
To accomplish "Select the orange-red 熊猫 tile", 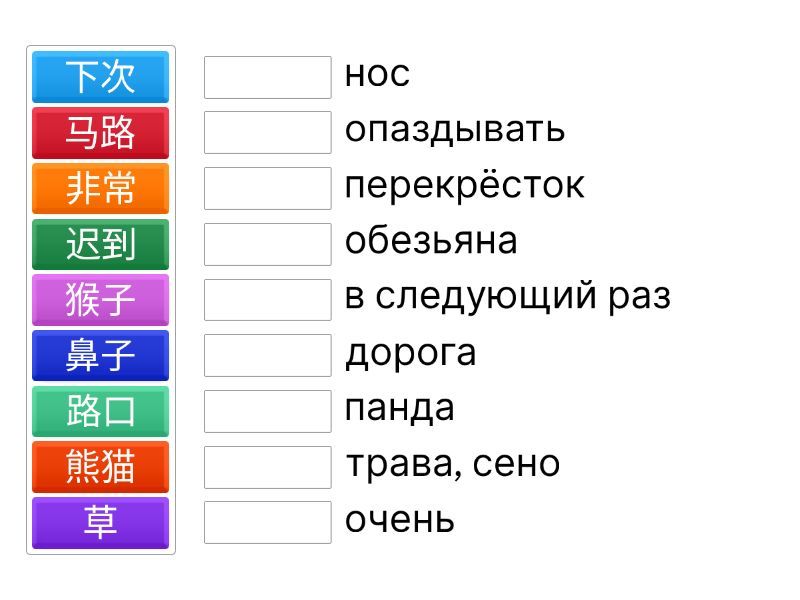I will click(x=100, y=467).
